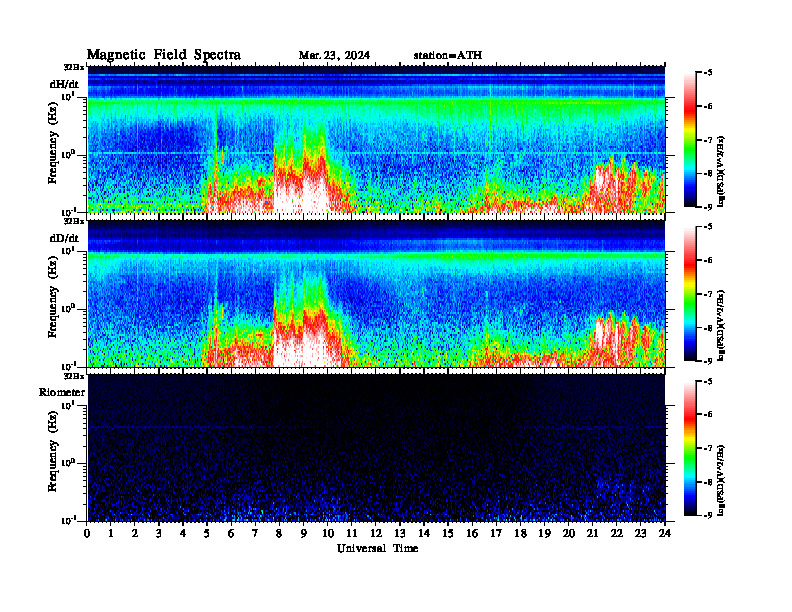The height and width of the screenshot is (612, 792).
Task: Click the "5" tick on Universal Time axis
Action: [x=207, y=533]
